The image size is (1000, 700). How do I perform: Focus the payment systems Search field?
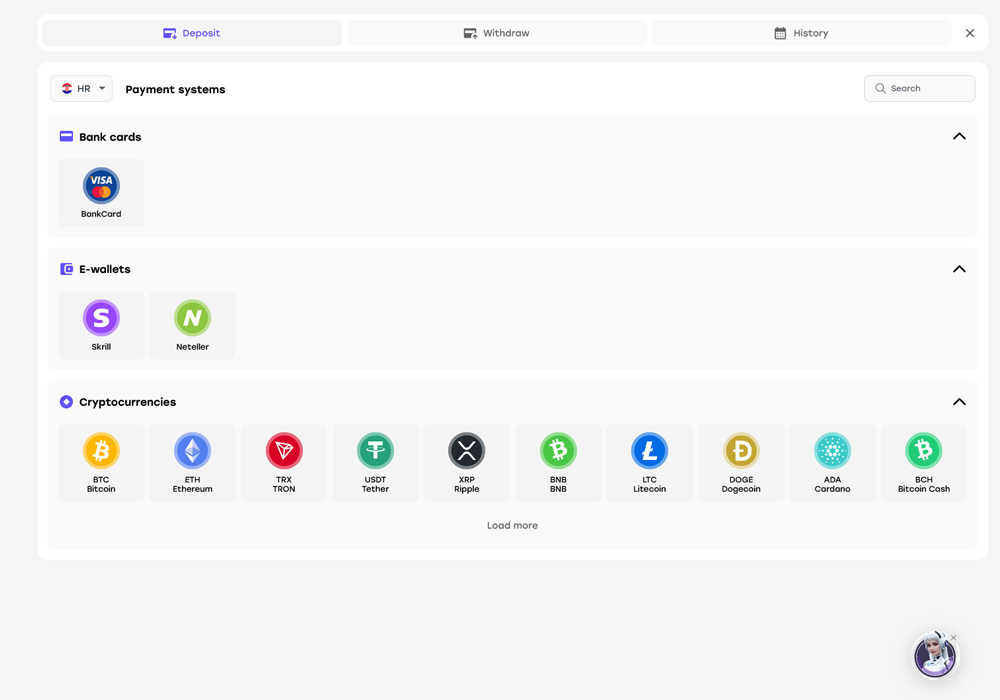click(920, 89)
